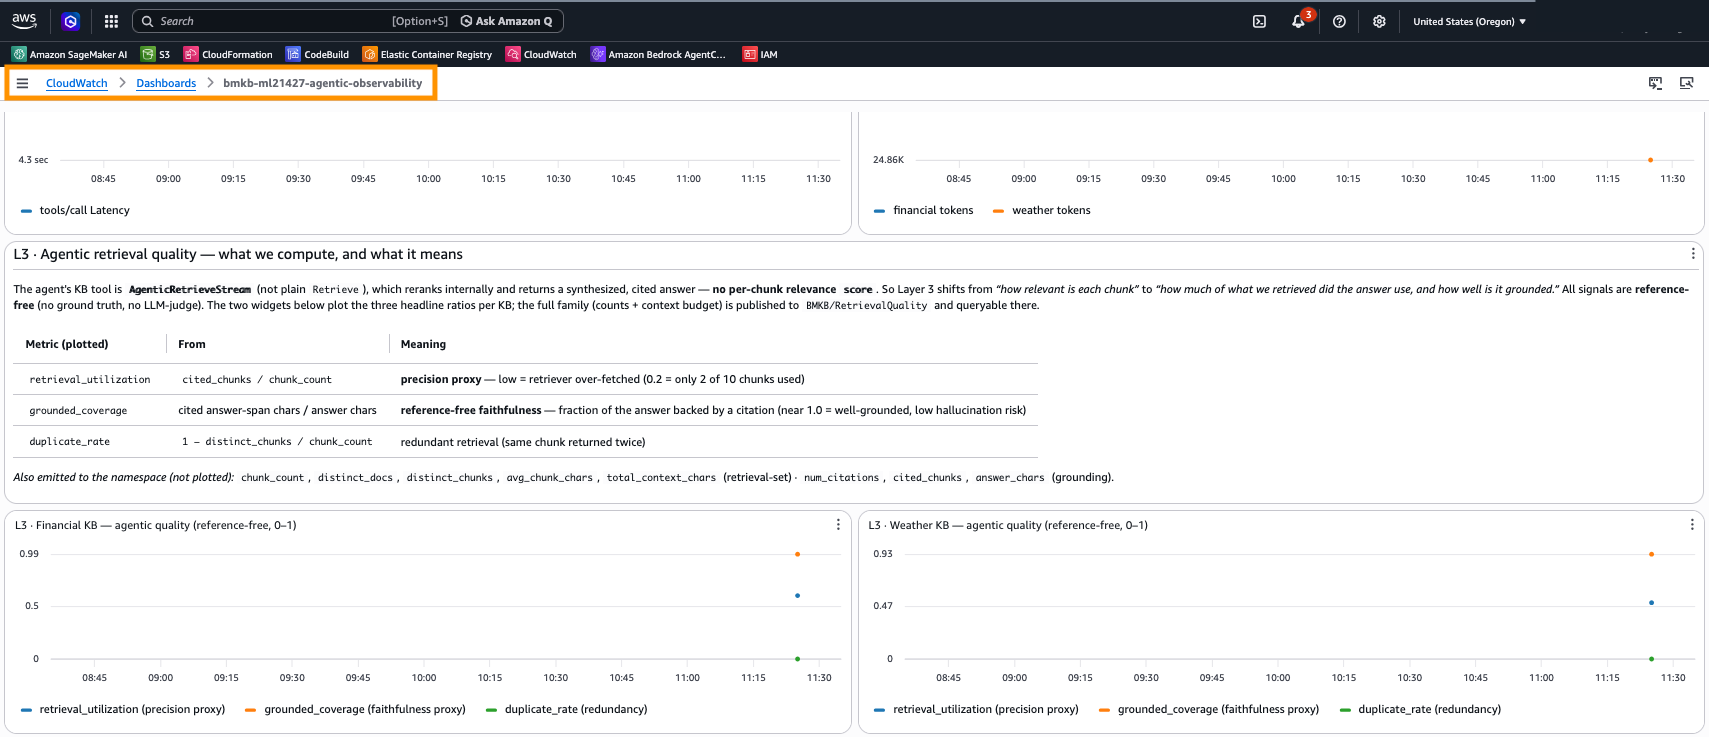Open the Amazon SageMaker AI favorite shortcut

[70, 54]
